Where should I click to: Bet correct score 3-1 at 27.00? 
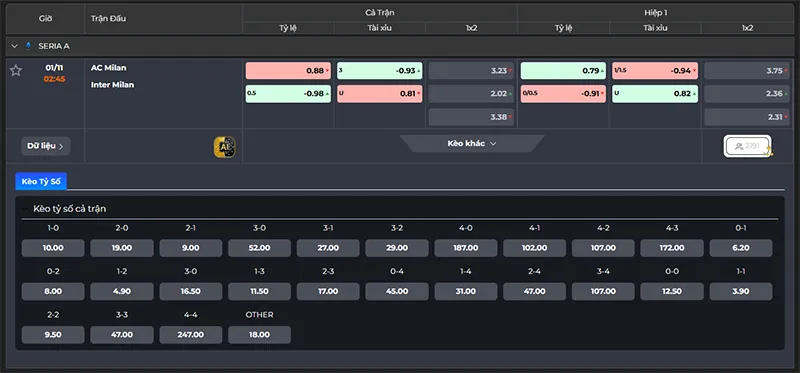point(328,248)
